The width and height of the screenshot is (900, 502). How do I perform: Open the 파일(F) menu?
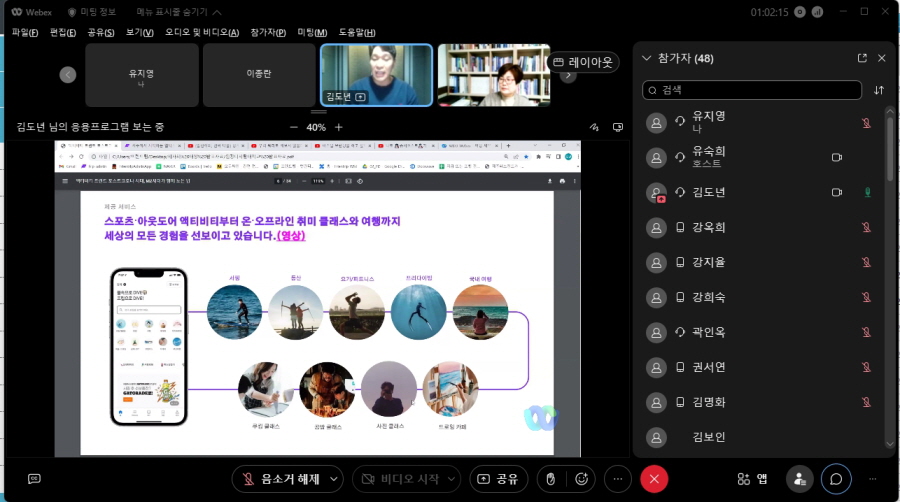click(x=25, y=33)
